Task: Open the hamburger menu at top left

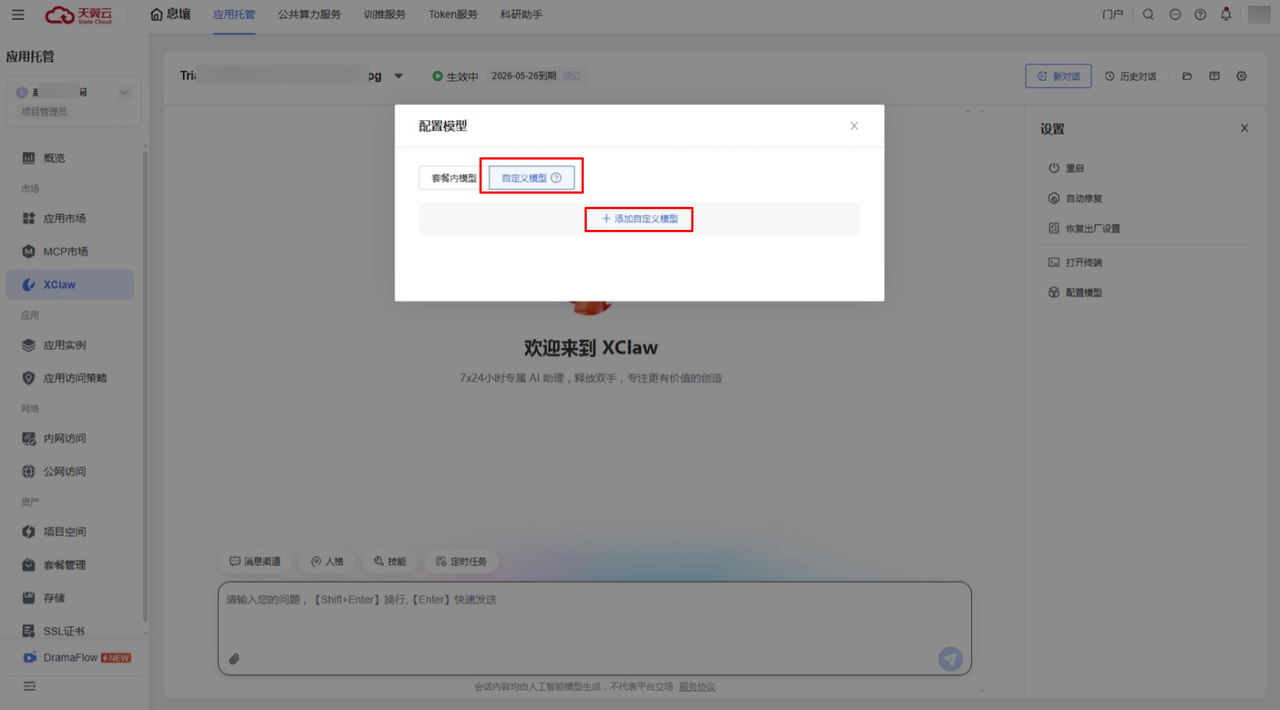Action: click(x=18, y=15)
